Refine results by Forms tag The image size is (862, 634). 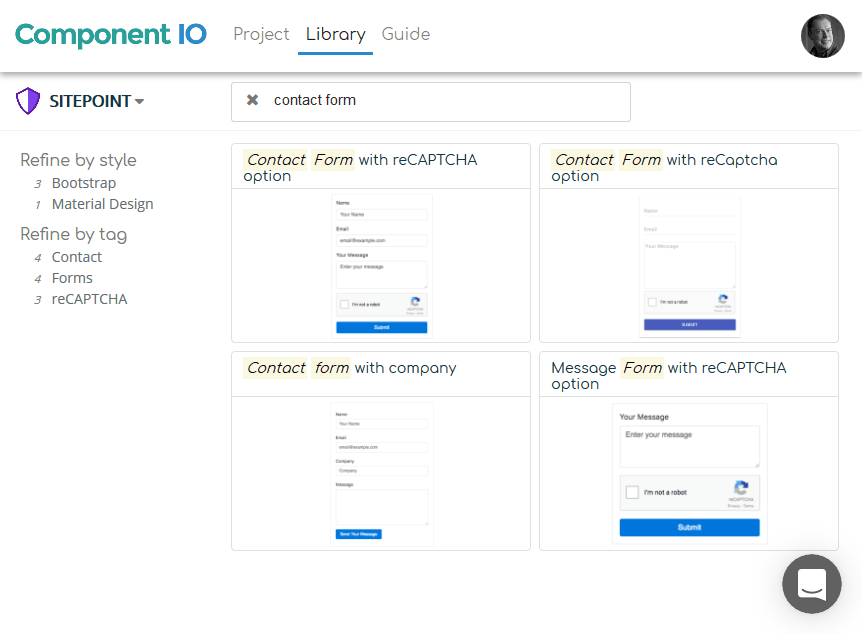[72, 278]
